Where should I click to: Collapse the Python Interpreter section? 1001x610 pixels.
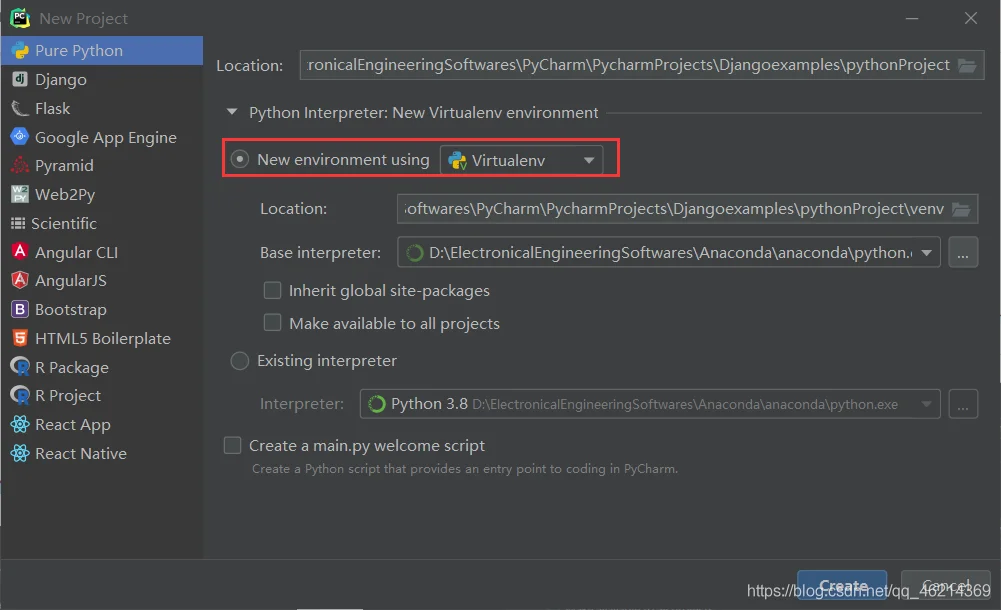coord(232,112)
